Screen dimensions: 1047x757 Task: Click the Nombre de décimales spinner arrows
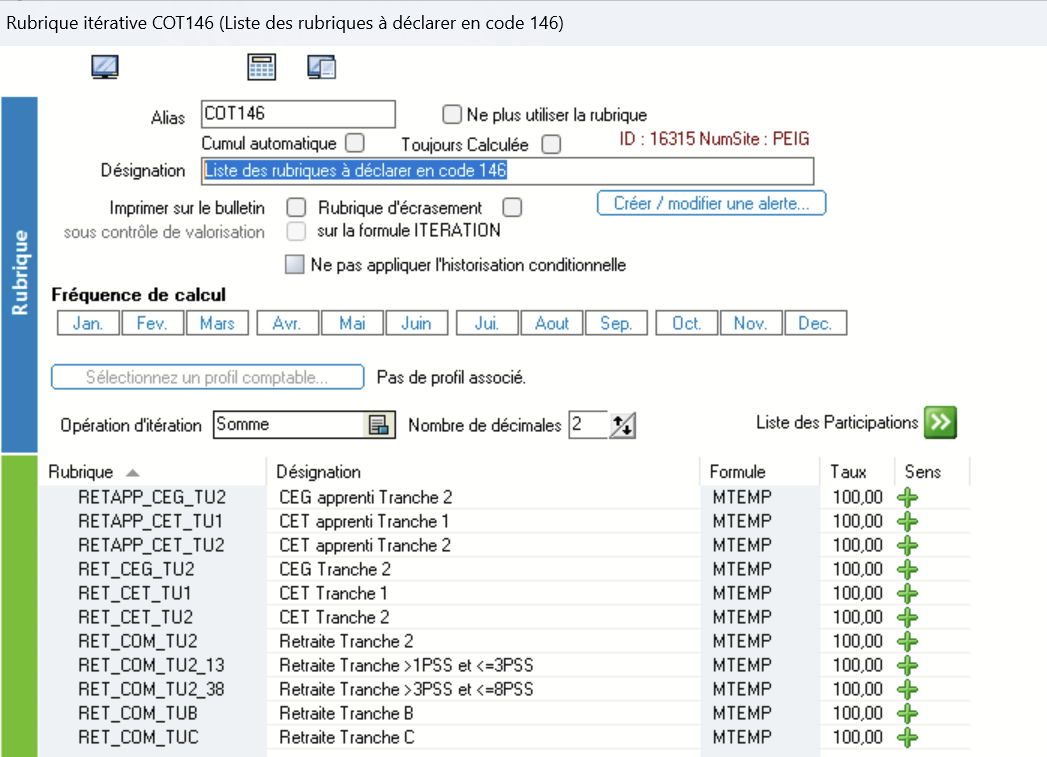pyautogui.click(x=623, y=425)
